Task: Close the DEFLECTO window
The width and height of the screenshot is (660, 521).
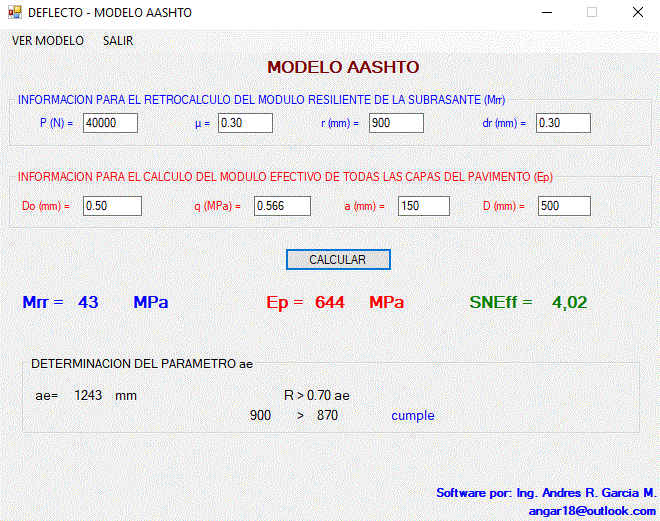Action: click(x=638, y=13)
